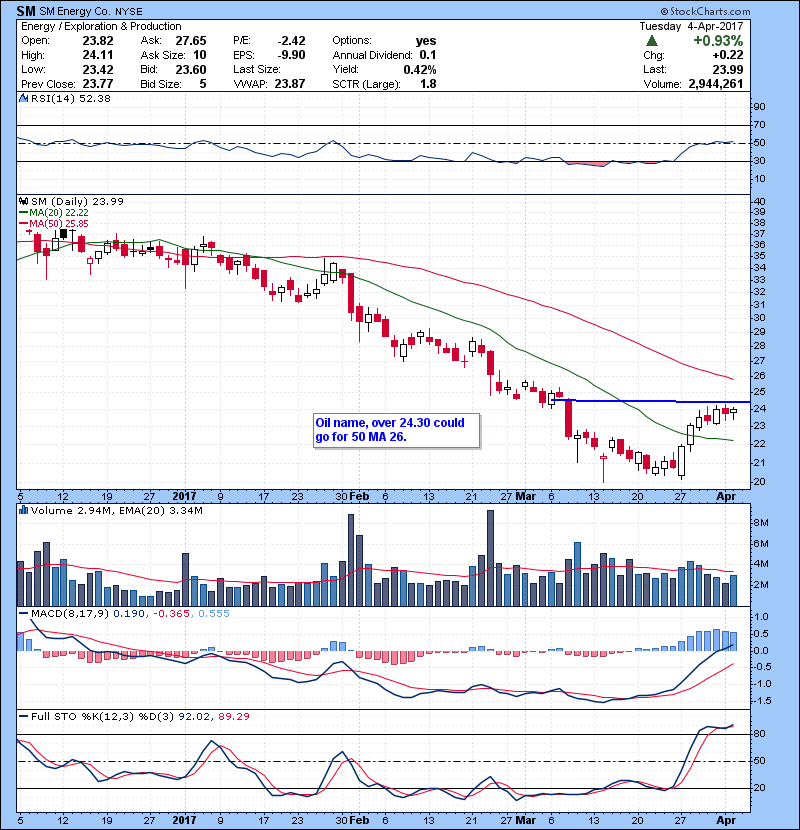This screenshot has width=800, height=830.
Task: Click the date Tuesday 4-Apr-2017
Action: (691, 26)
